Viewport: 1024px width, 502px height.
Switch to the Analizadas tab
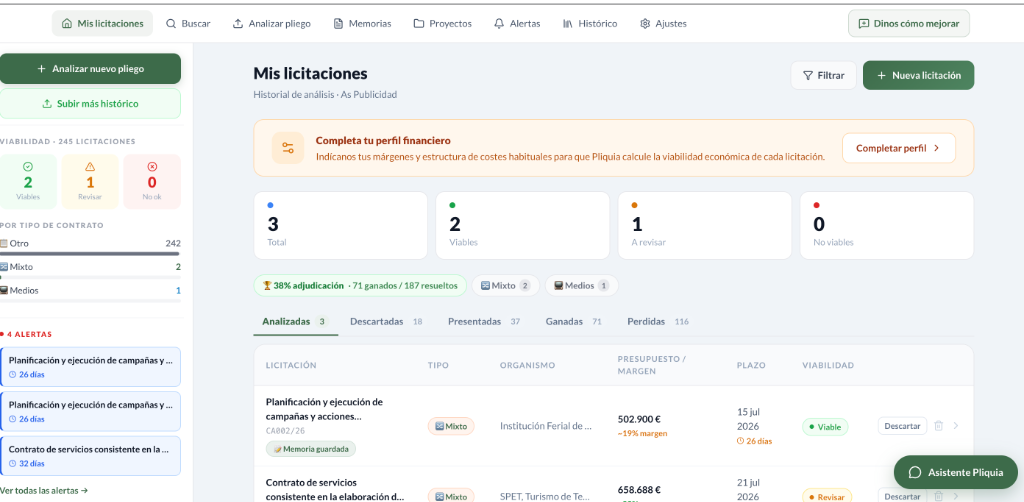click(295, 321)
